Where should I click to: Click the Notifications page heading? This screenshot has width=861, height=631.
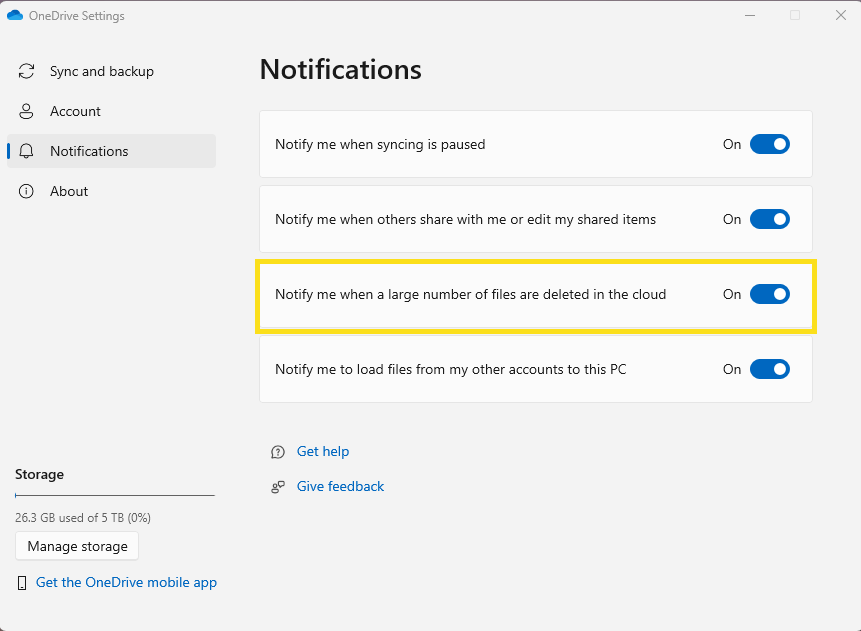pos(340,70)
